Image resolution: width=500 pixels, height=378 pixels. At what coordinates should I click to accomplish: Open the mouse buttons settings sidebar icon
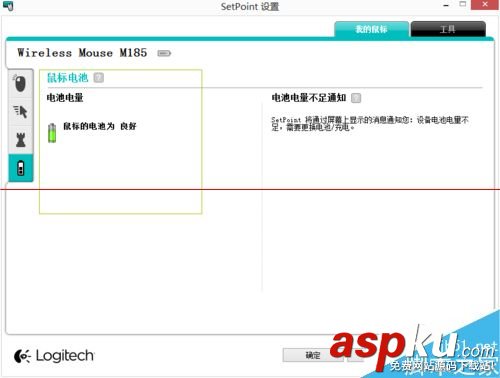[x=20, y=83]
